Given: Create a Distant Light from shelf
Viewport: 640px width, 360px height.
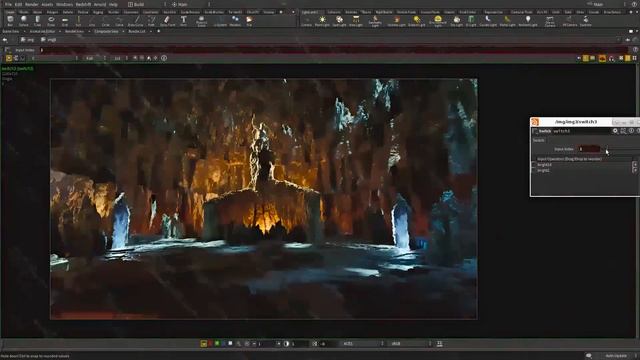Looking at the screenshot, I should 417,21.
